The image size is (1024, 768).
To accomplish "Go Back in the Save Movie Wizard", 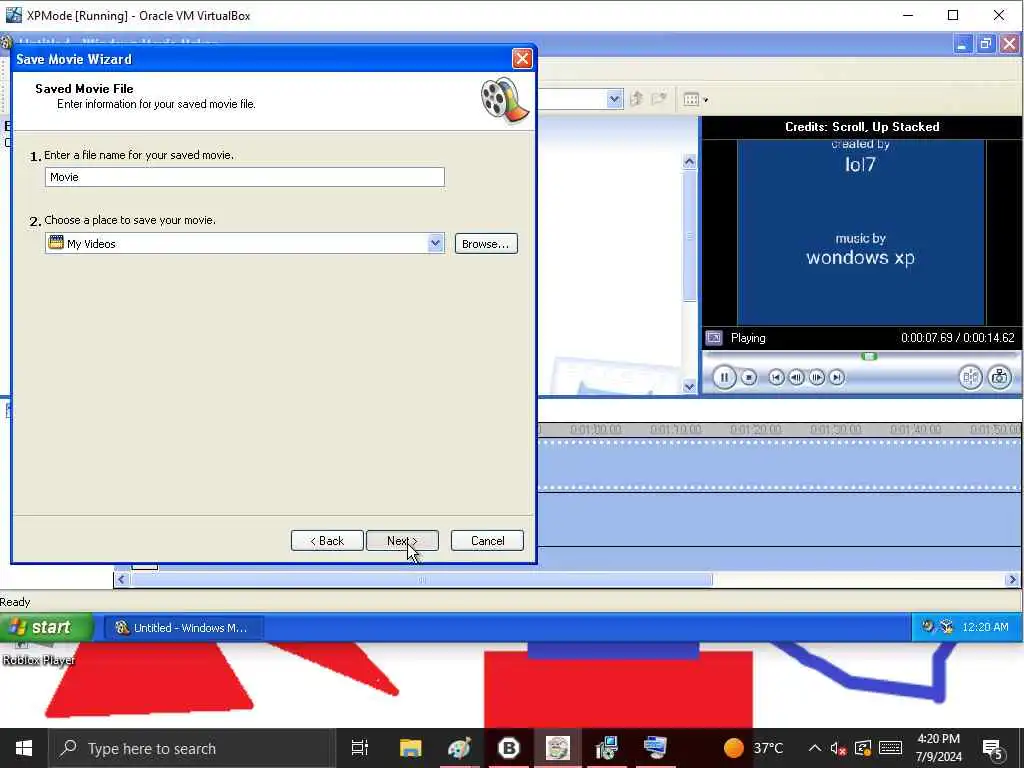I will [327, 541].
